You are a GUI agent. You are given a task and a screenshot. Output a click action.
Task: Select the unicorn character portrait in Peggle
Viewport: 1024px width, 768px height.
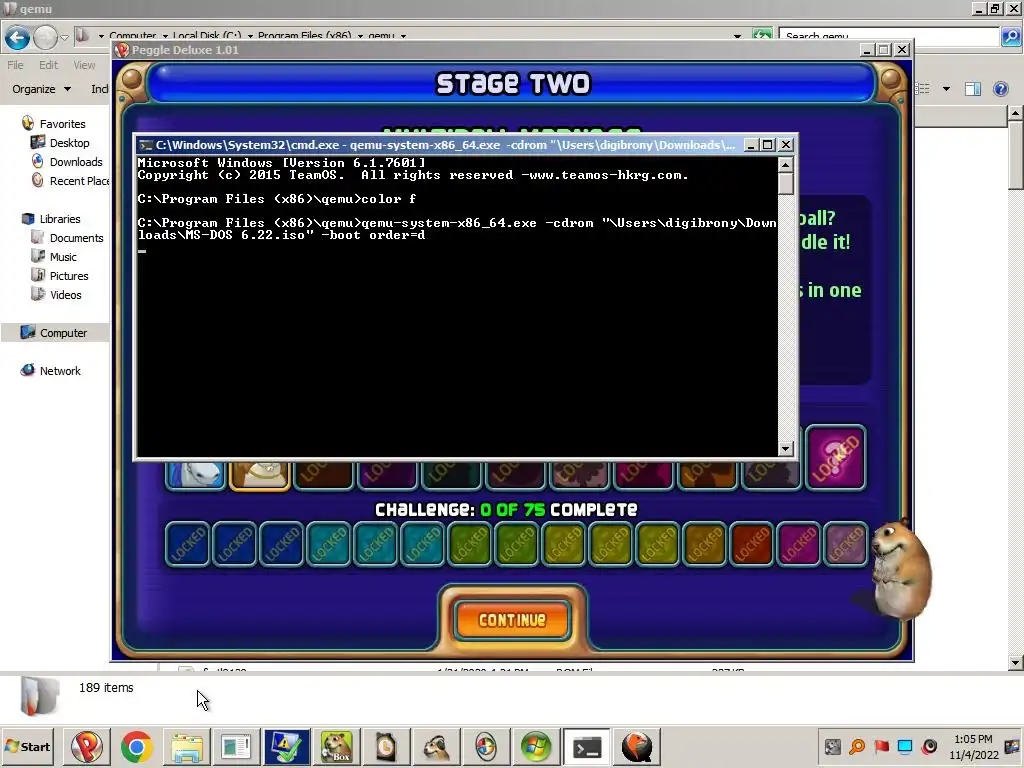pos(195,475)
